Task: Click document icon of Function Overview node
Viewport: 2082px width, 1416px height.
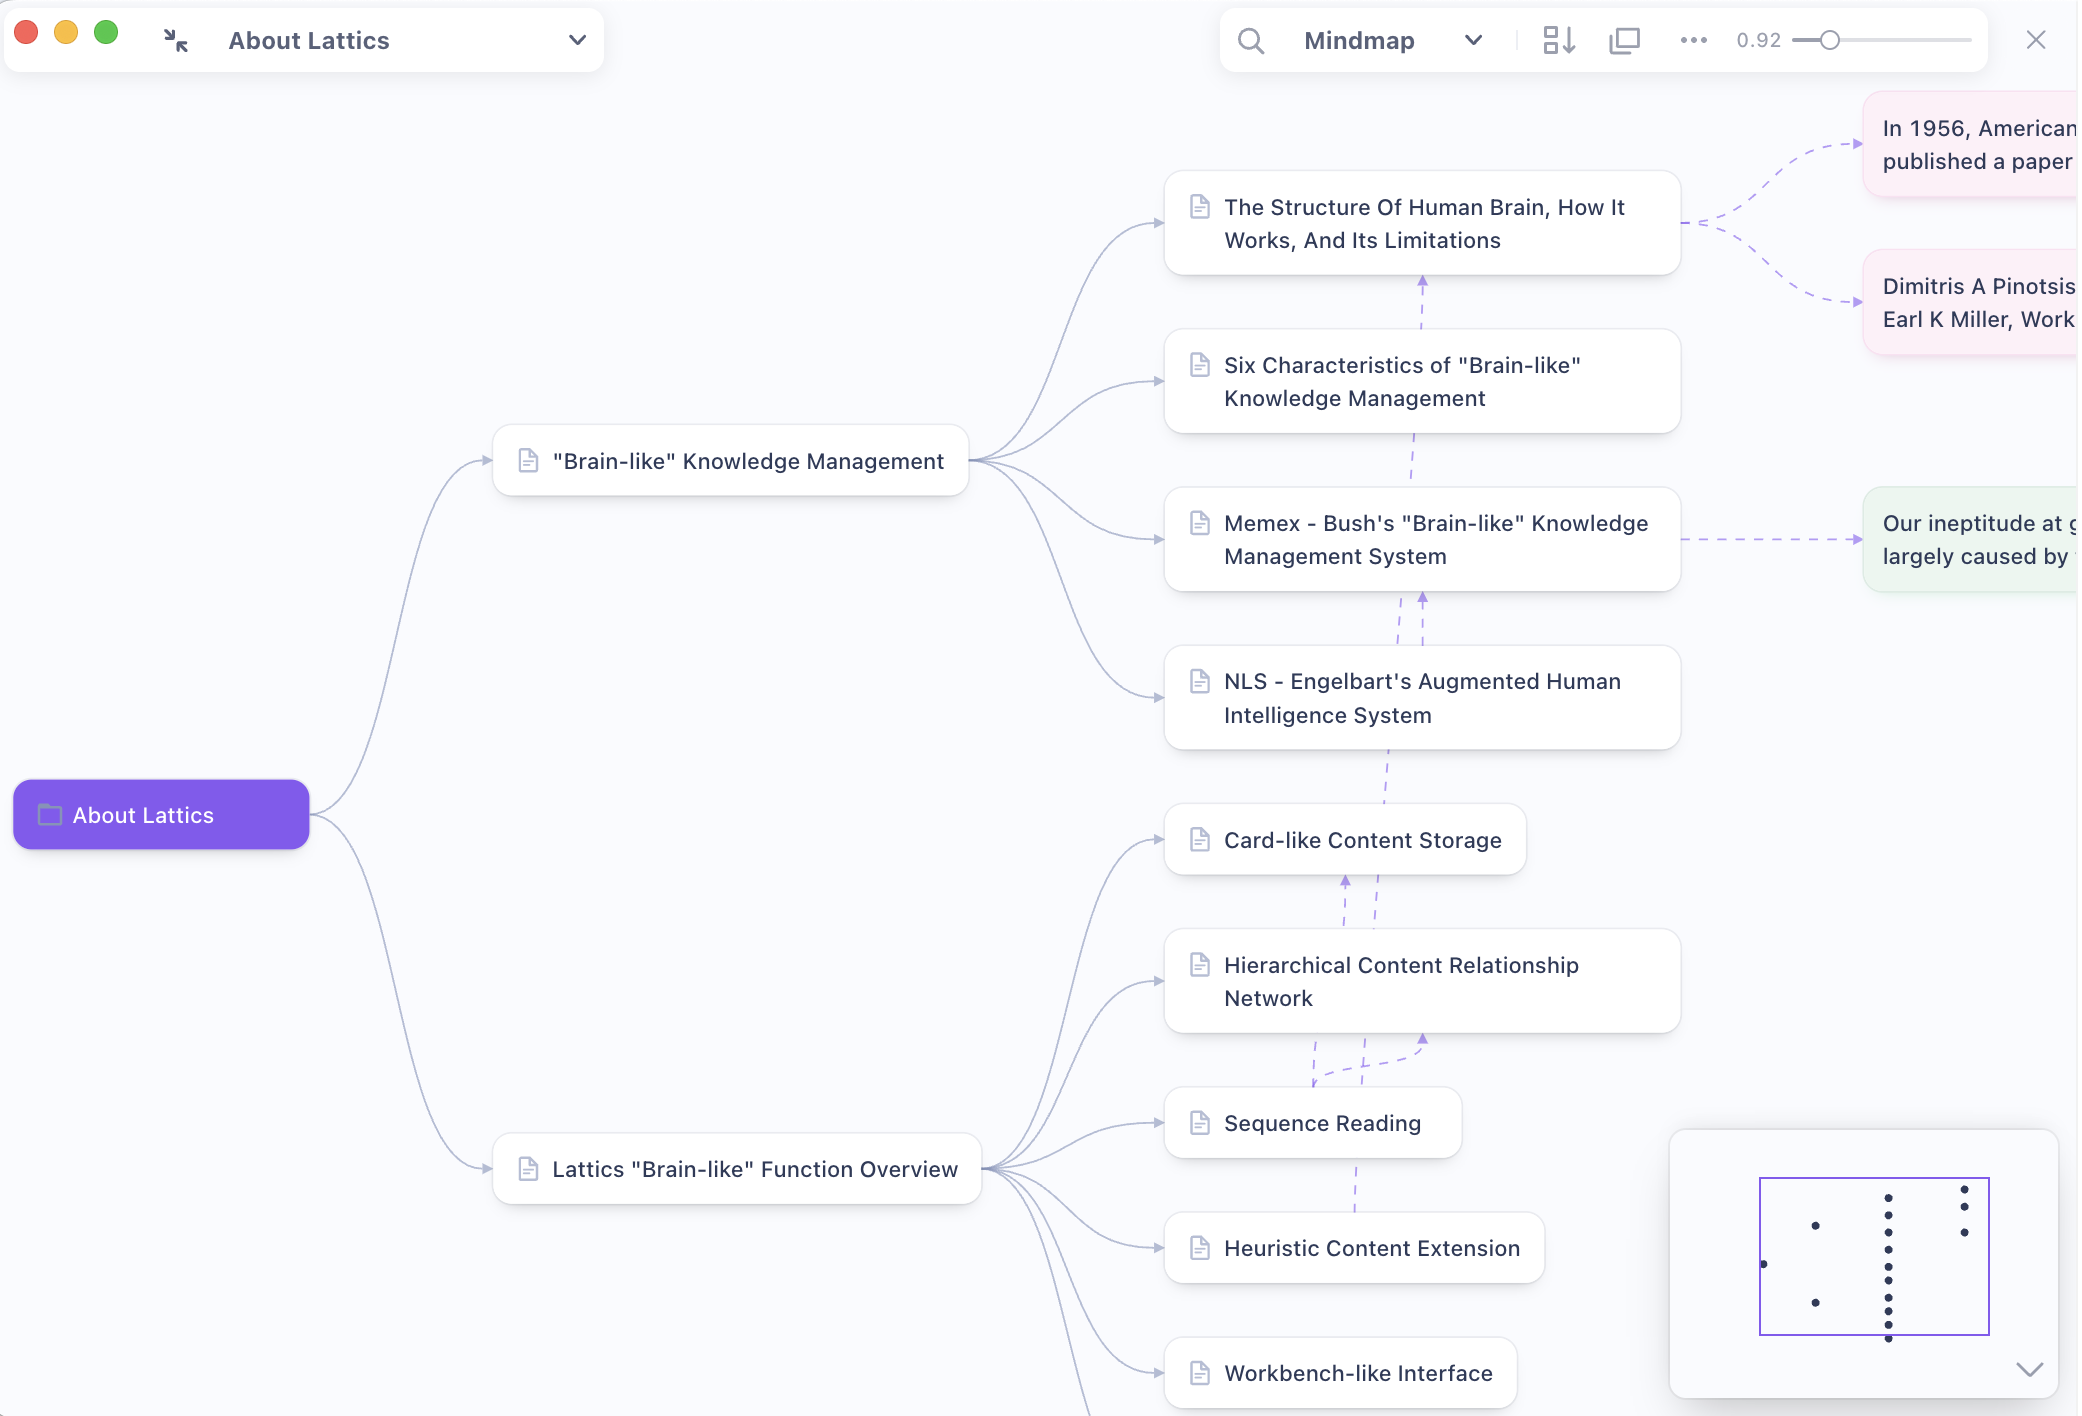Action: point(528,1169)
